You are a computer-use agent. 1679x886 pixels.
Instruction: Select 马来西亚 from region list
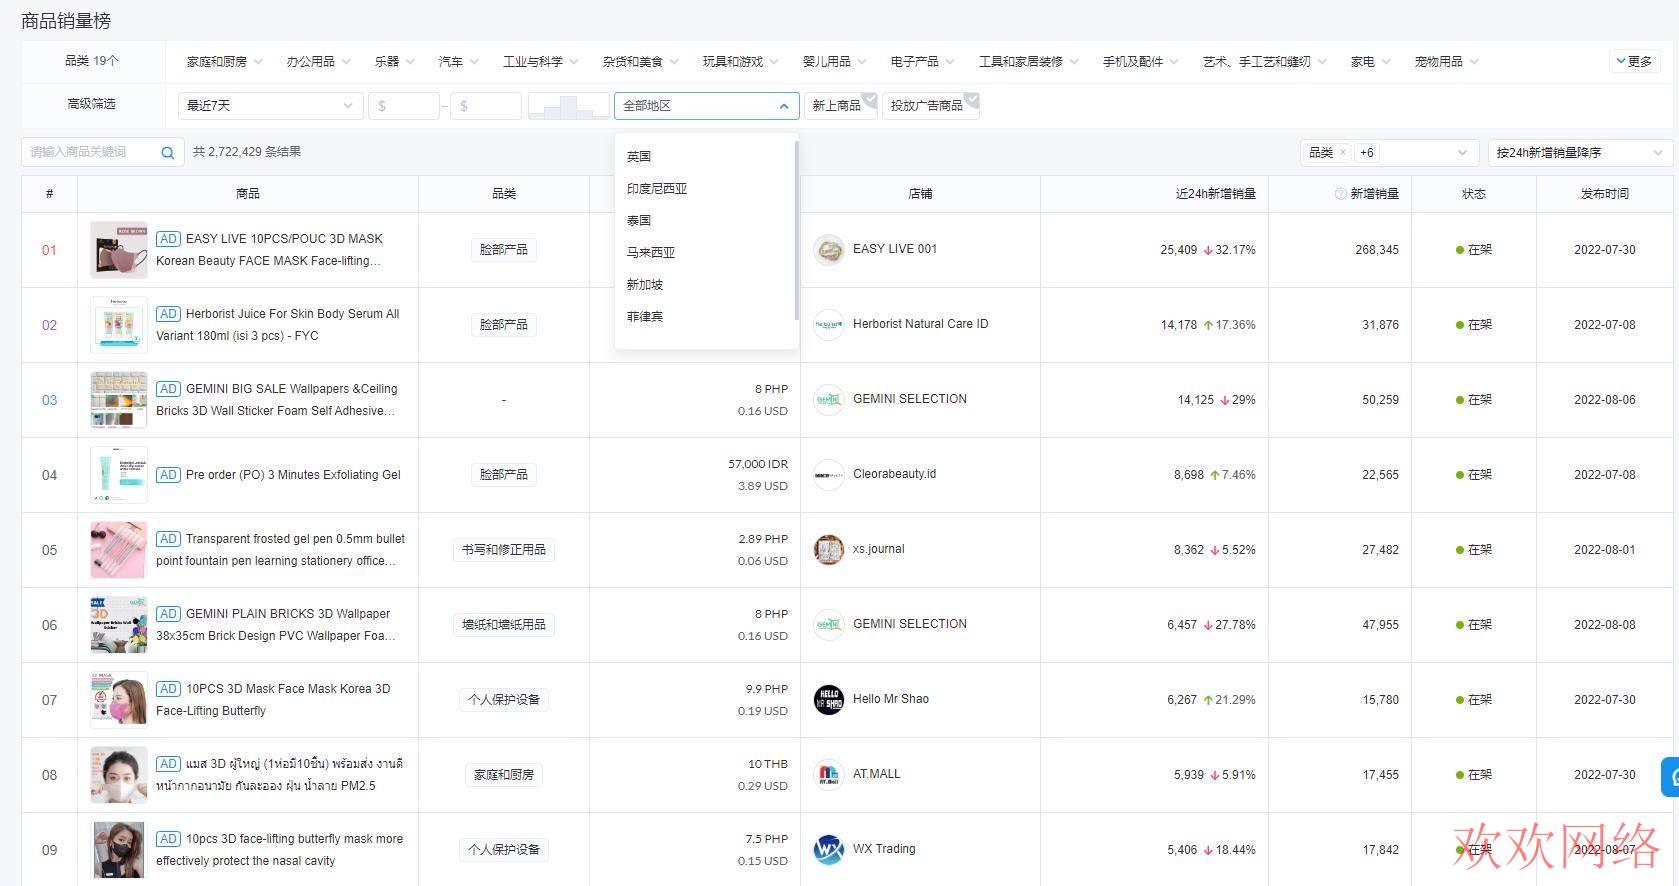[x=705, y=253]
